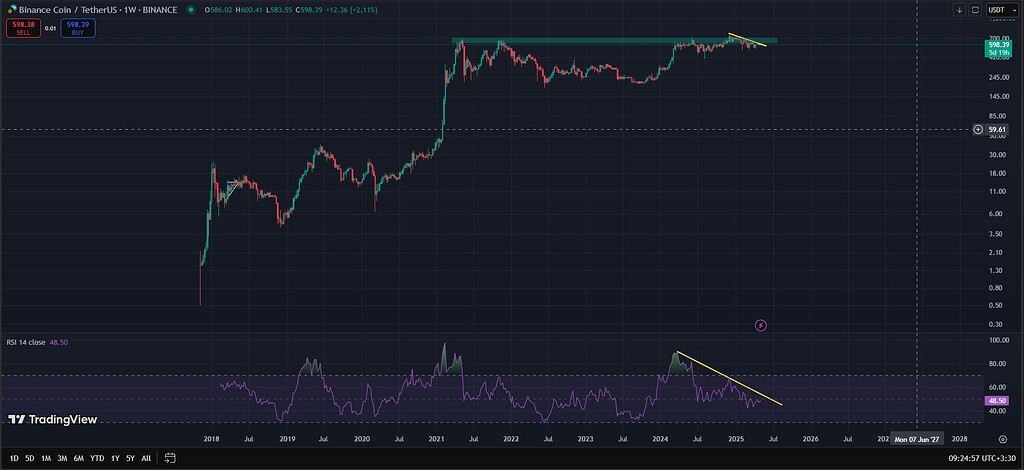Click the O586.02 open price value
This screenshot has width=1024, height=470.
coord(217,10)
